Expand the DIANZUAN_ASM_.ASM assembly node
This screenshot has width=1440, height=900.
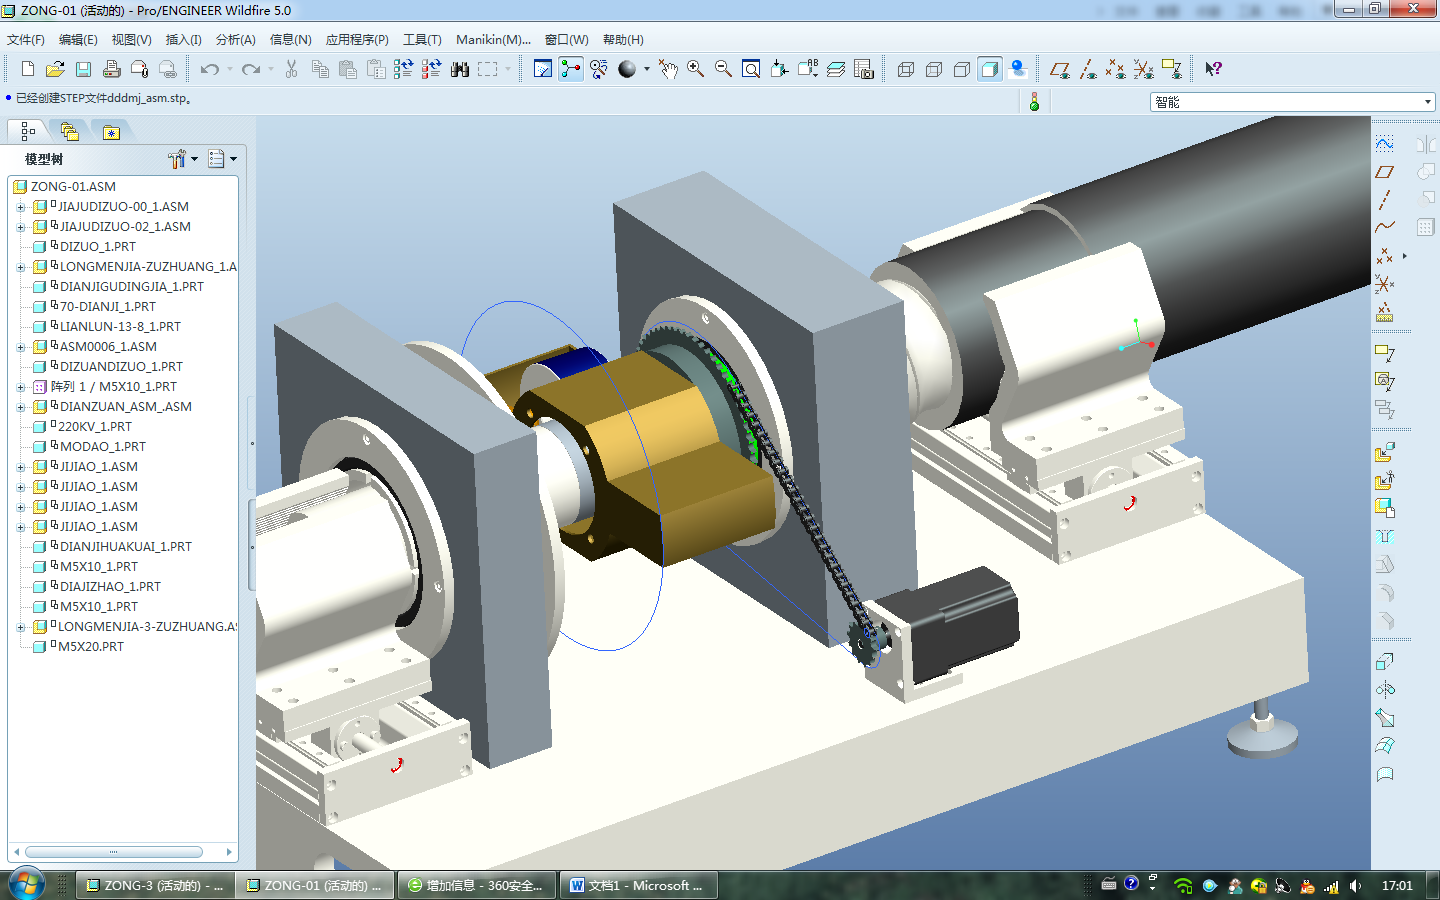tap(21, 406)
